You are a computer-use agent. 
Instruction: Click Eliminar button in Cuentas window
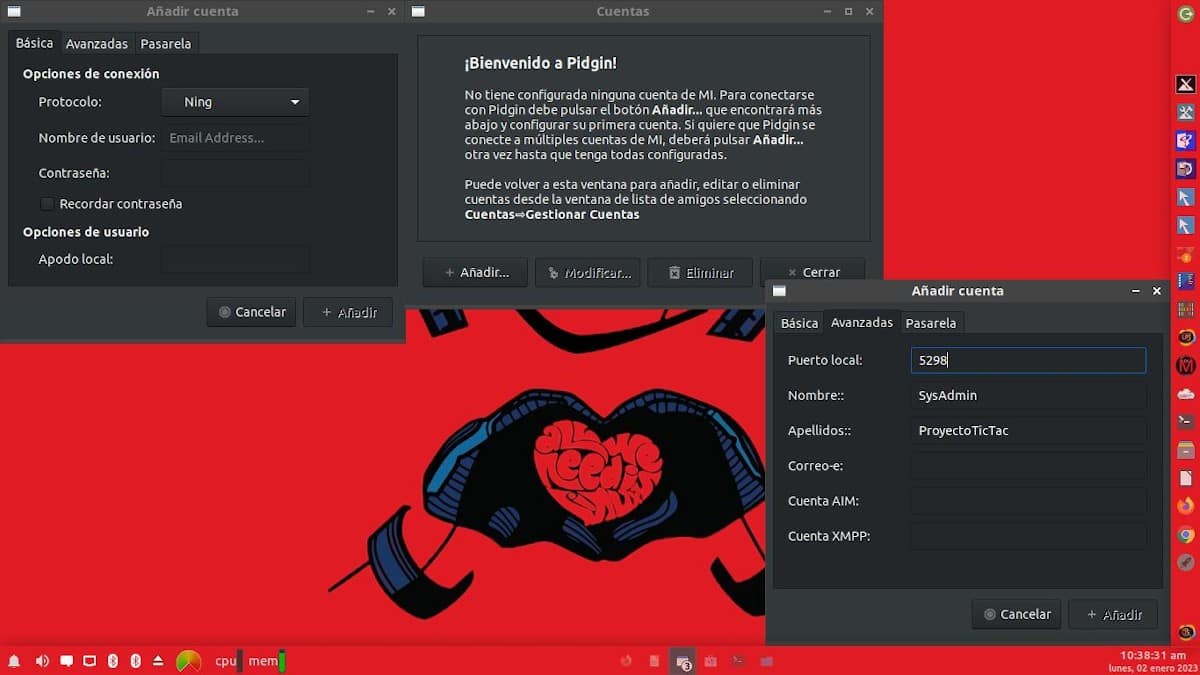coord(700,272)
